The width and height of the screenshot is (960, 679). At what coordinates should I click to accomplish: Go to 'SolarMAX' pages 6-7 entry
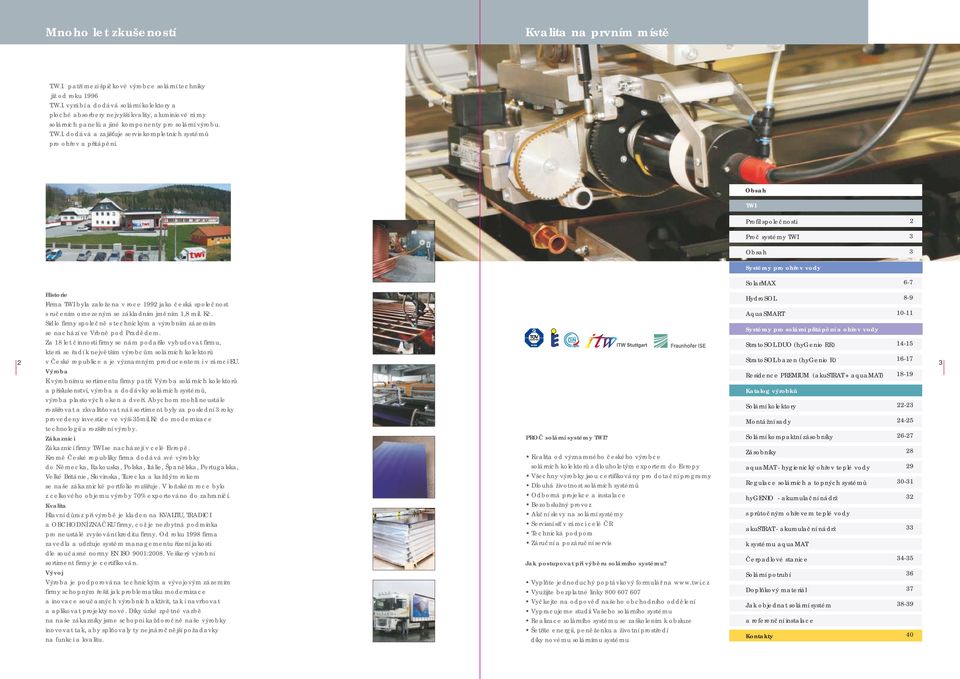[825, 283]
